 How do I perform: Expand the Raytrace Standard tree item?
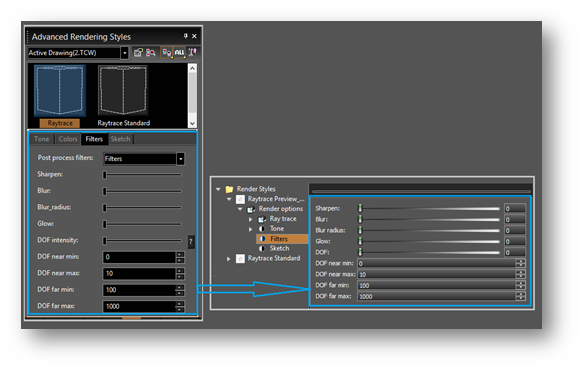pos(228,259)
